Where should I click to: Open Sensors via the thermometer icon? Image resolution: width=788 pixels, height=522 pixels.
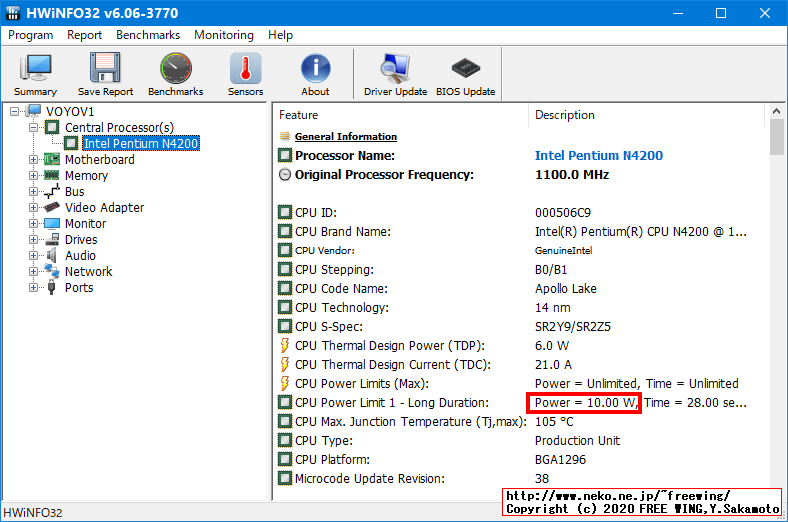click(x=245, y=74)
